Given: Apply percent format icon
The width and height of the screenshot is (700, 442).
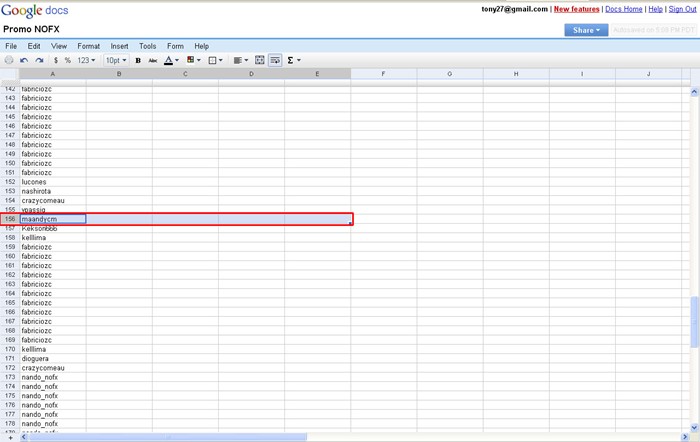Looking at the screenshot, I should [68, 60].
